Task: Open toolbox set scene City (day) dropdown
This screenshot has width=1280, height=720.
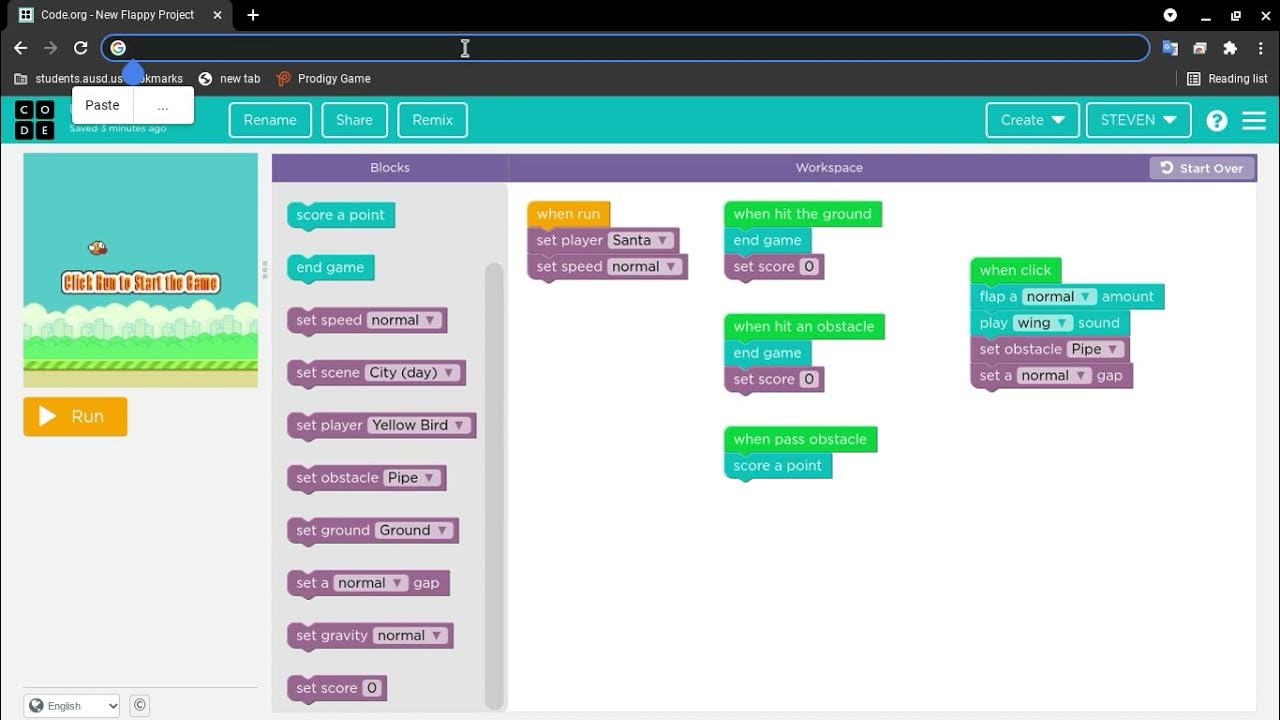Action: tap(412, 372)
